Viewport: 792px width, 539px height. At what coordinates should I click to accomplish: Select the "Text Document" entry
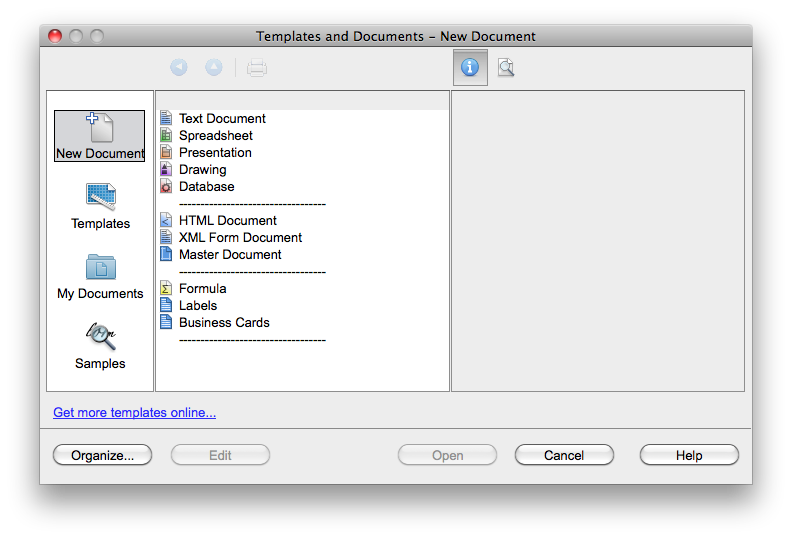[x=222, y=118]
